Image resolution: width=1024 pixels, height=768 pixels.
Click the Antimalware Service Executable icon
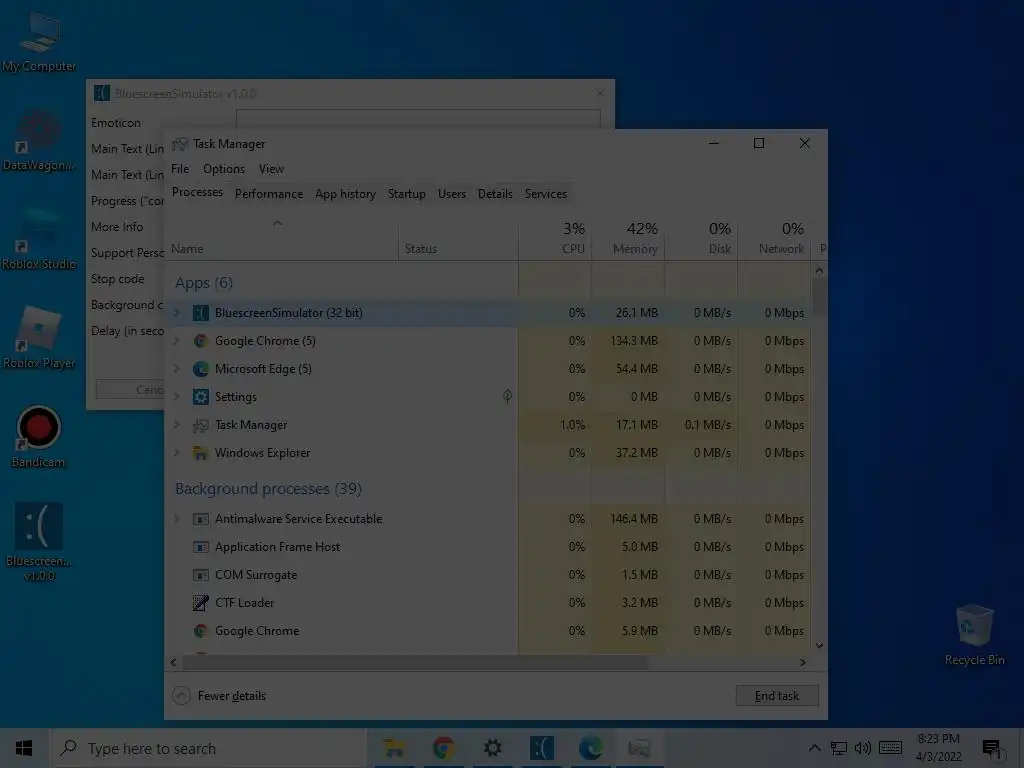click(200, 519)
